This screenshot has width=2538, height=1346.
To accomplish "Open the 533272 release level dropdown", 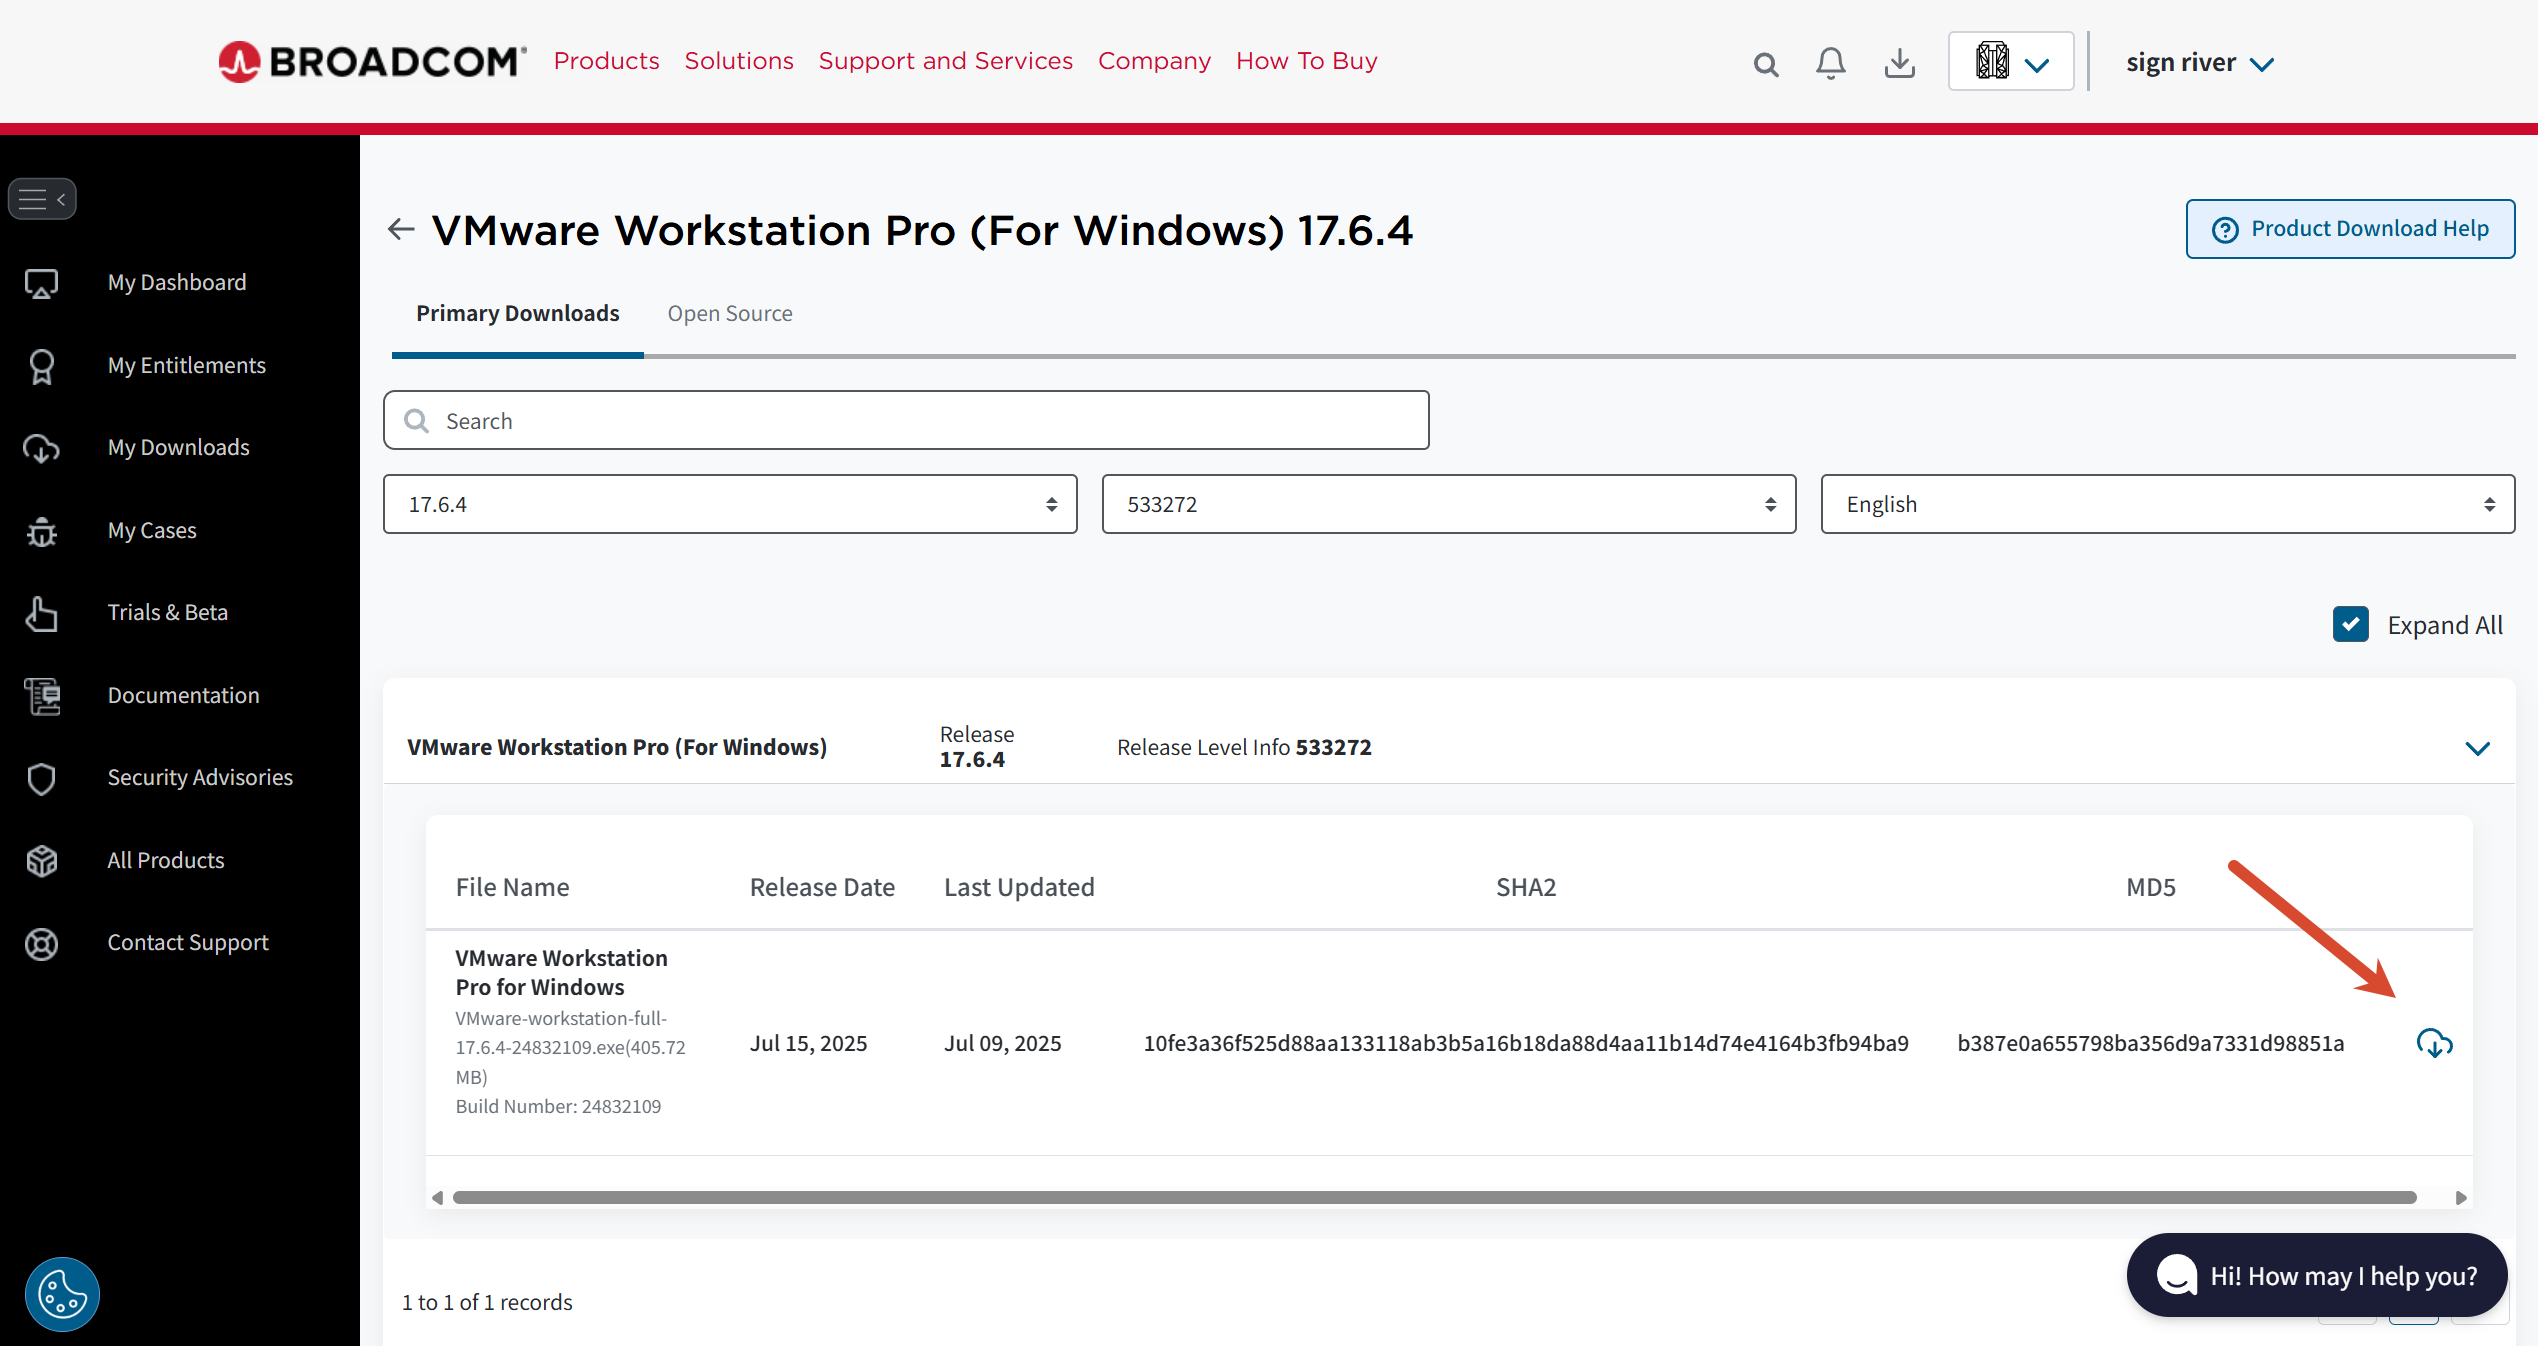I will (1449, 504).
